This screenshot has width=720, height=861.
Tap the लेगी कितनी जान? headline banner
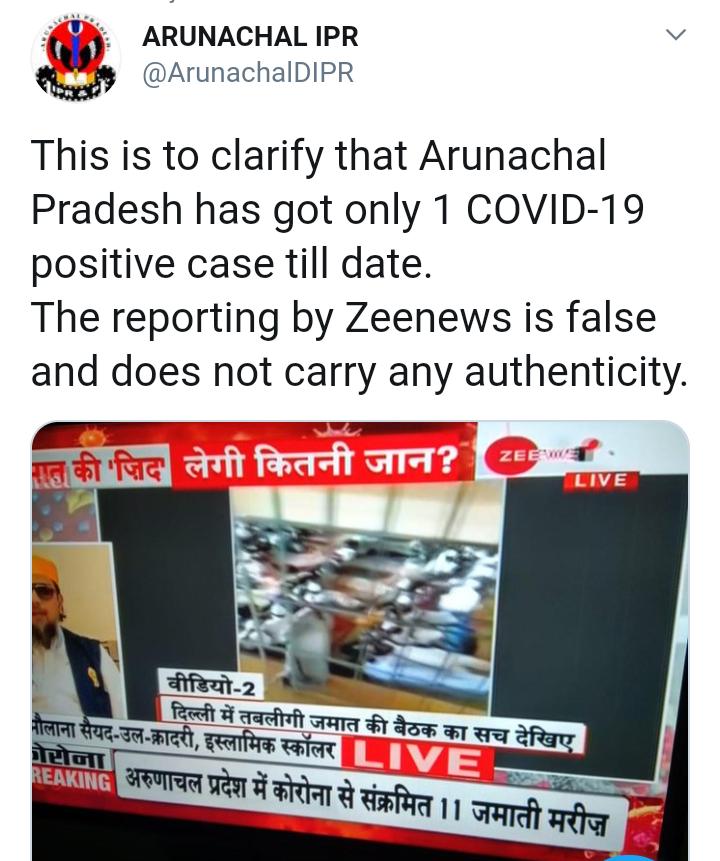point(321,460)
